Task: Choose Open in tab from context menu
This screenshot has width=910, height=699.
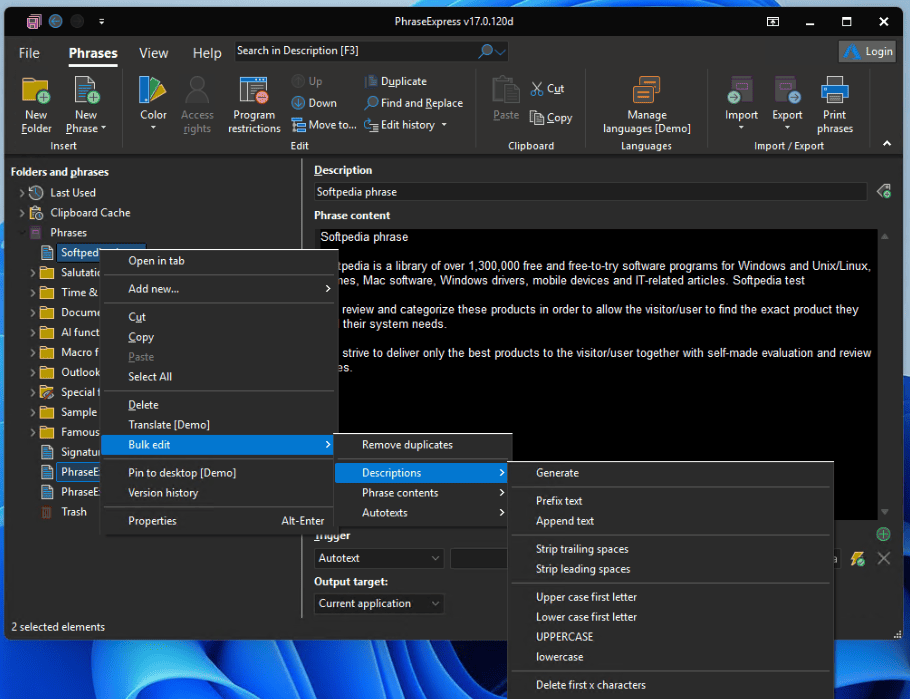Action: (219, 261)
